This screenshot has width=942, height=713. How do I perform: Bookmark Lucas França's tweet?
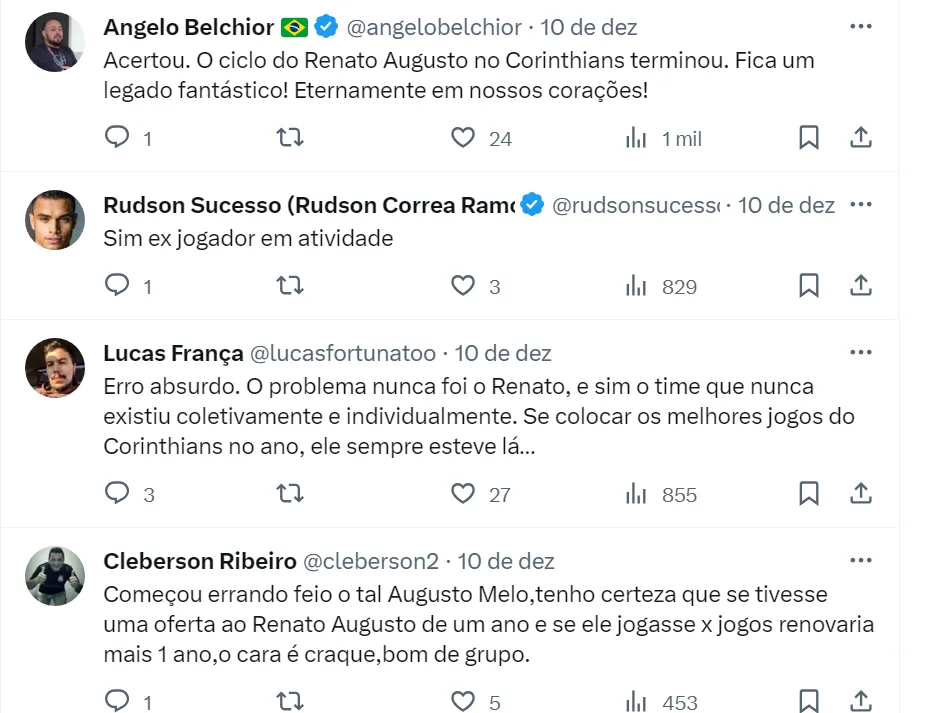809,493
